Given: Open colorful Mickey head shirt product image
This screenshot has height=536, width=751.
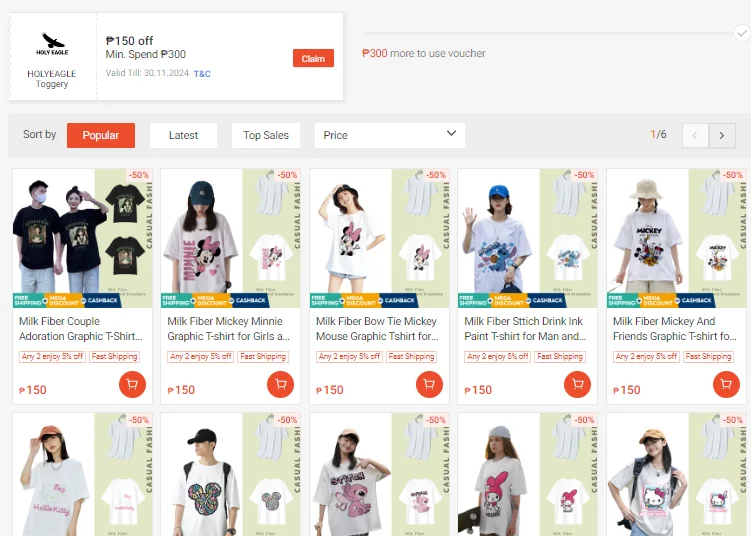Looking at the screenshot, I should pos(231,474).
